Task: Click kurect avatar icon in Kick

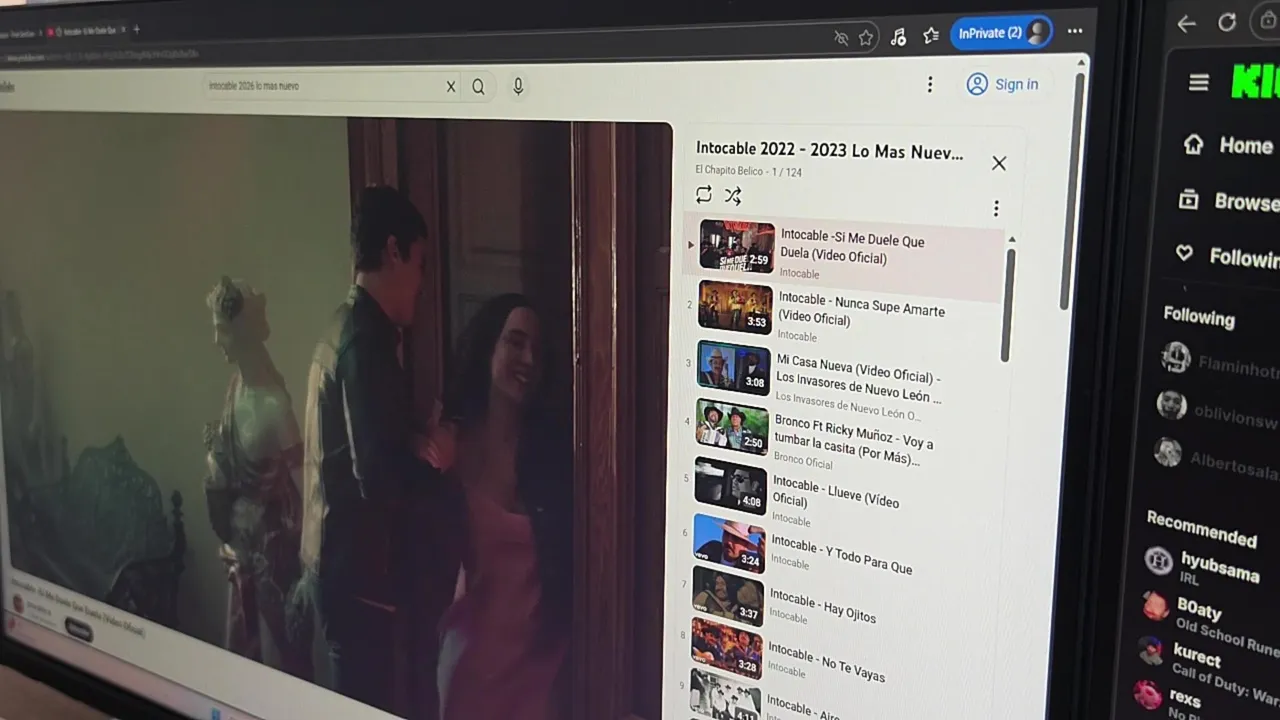Action: pos(1152,651)
